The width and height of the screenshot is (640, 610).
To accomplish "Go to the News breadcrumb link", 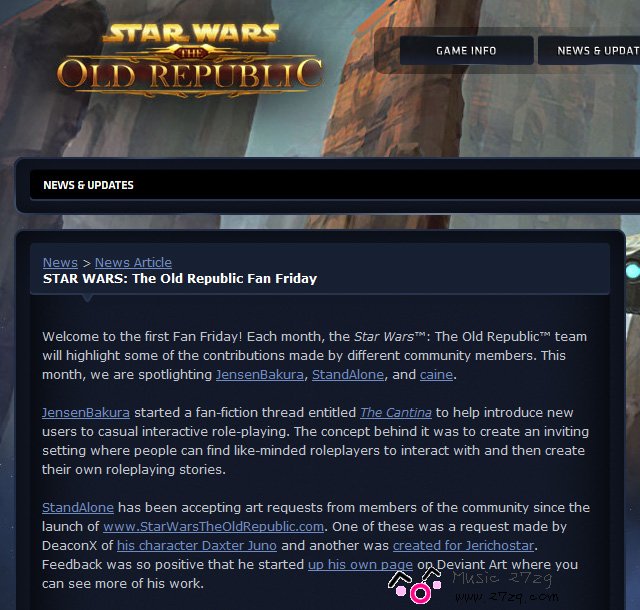I will [x=60, y=263].
